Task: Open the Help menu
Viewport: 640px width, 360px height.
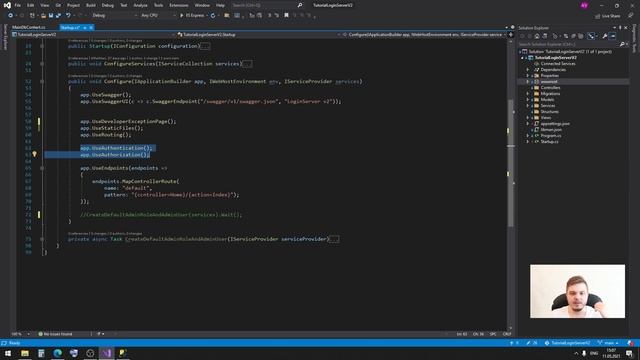Action: 220,5
